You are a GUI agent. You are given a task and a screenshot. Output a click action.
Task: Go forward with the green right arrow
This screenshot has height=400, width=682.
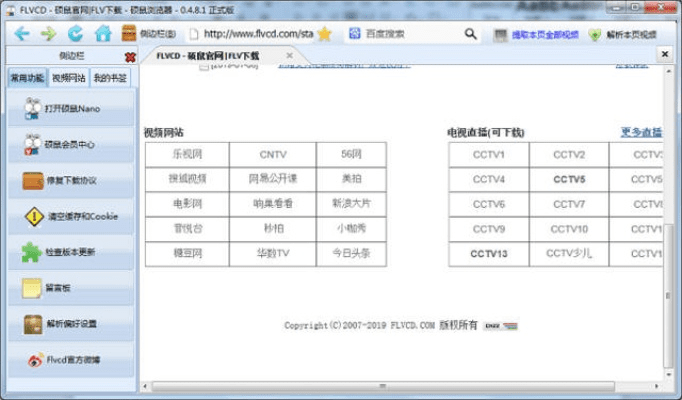coord(49,33)
